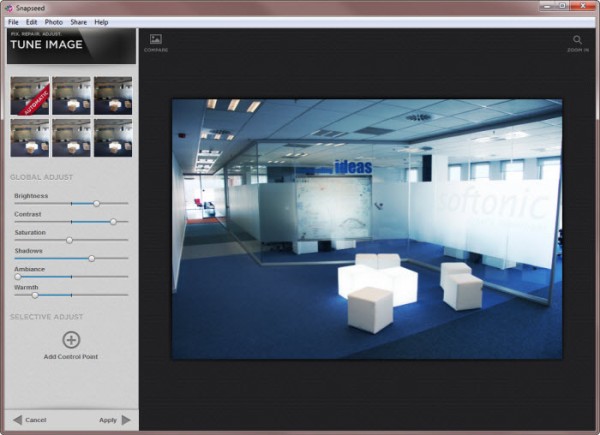
Task: Click the Contrast slider handle
Action: pos(112,221)
